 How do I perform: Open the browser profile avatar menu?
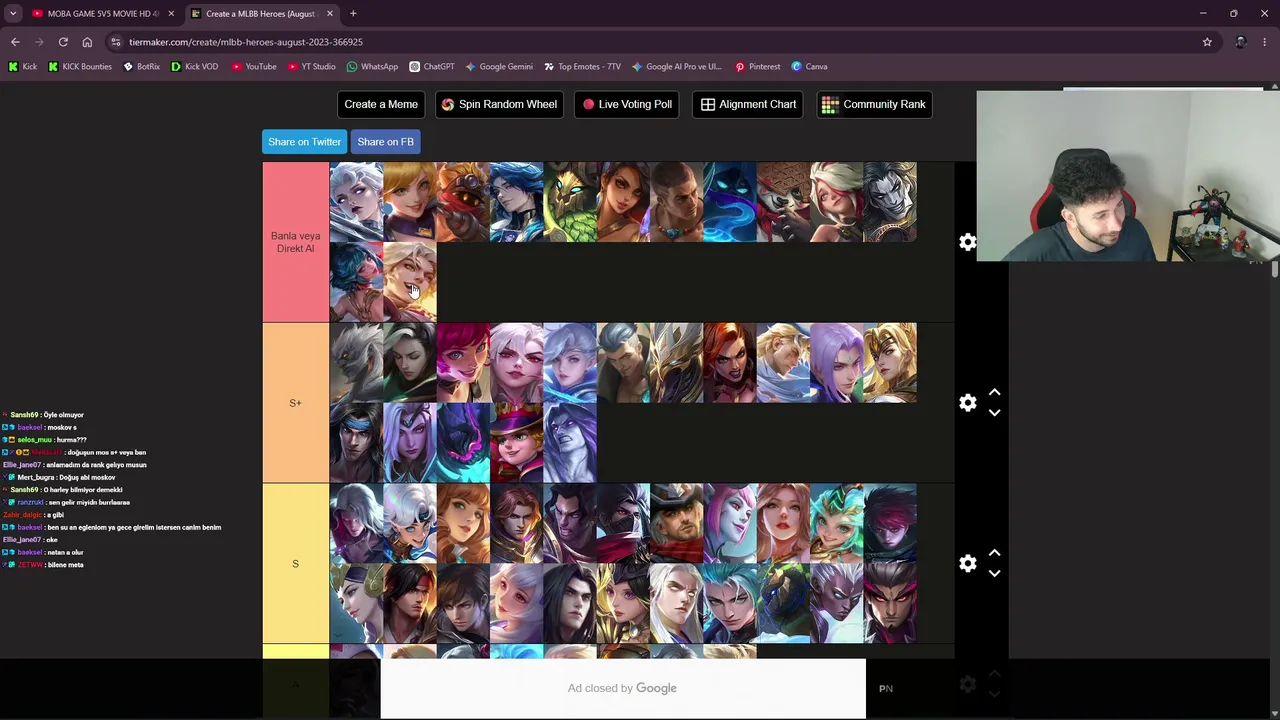pos(1241,42)
